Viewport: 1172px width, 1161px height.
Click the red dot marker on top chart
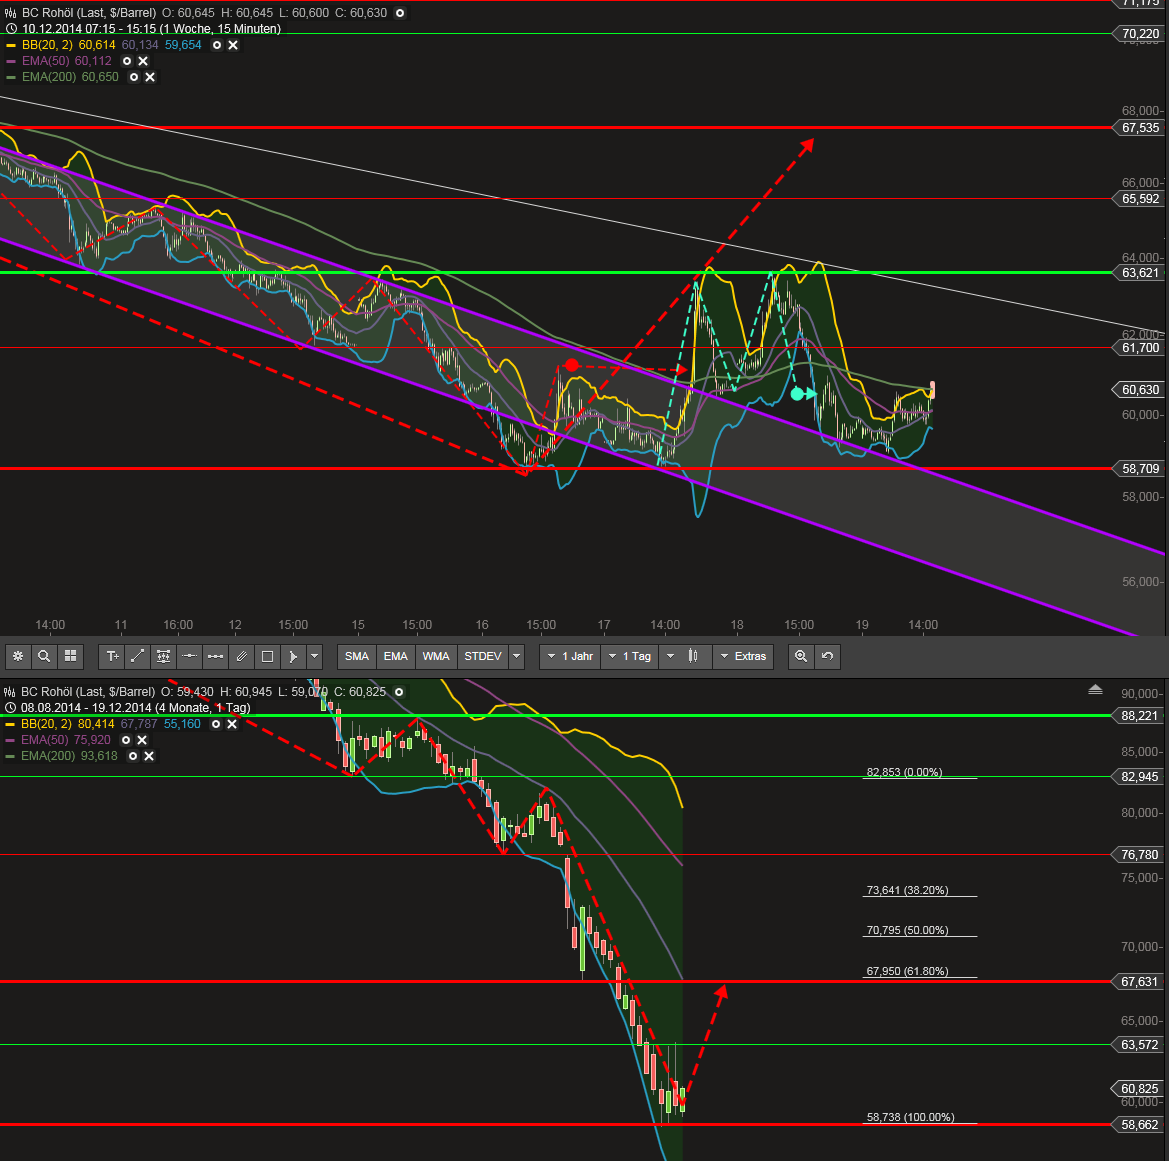pos(572,366)
